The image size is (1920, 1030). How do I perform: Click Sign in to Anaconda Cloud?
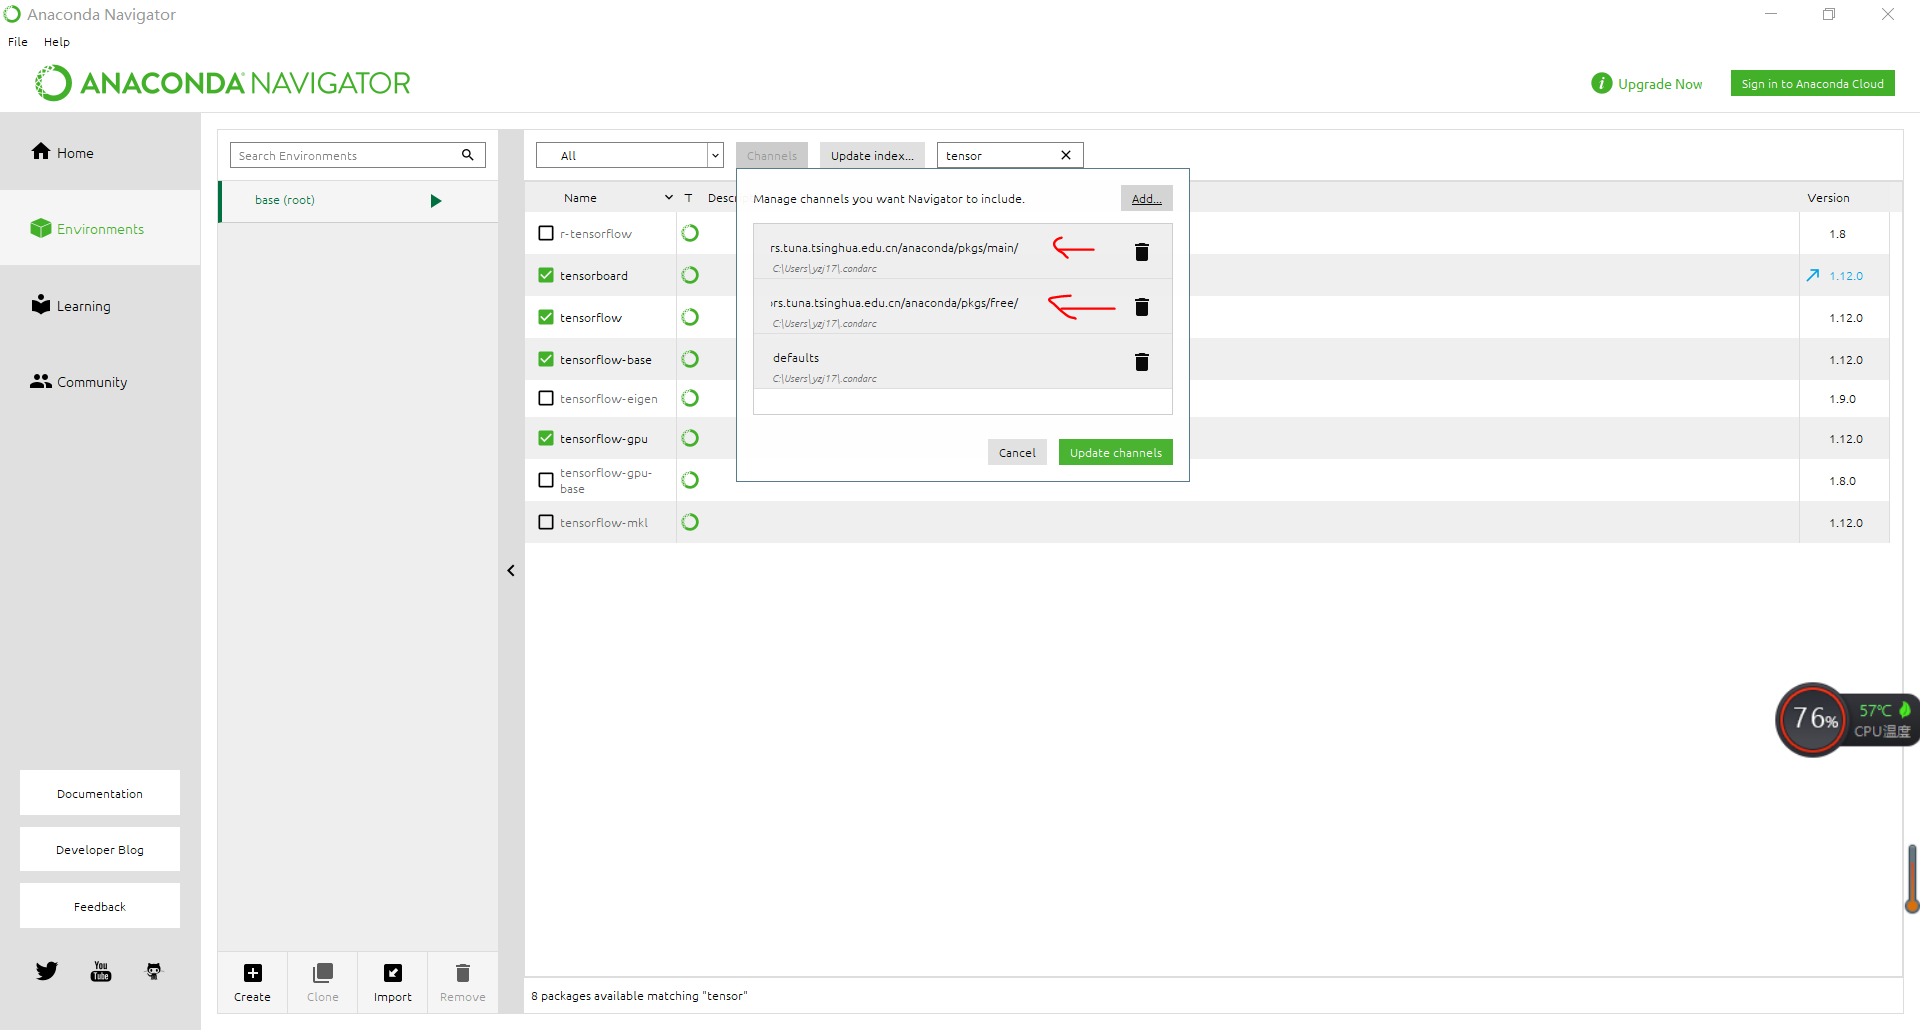coord(1812,83)
